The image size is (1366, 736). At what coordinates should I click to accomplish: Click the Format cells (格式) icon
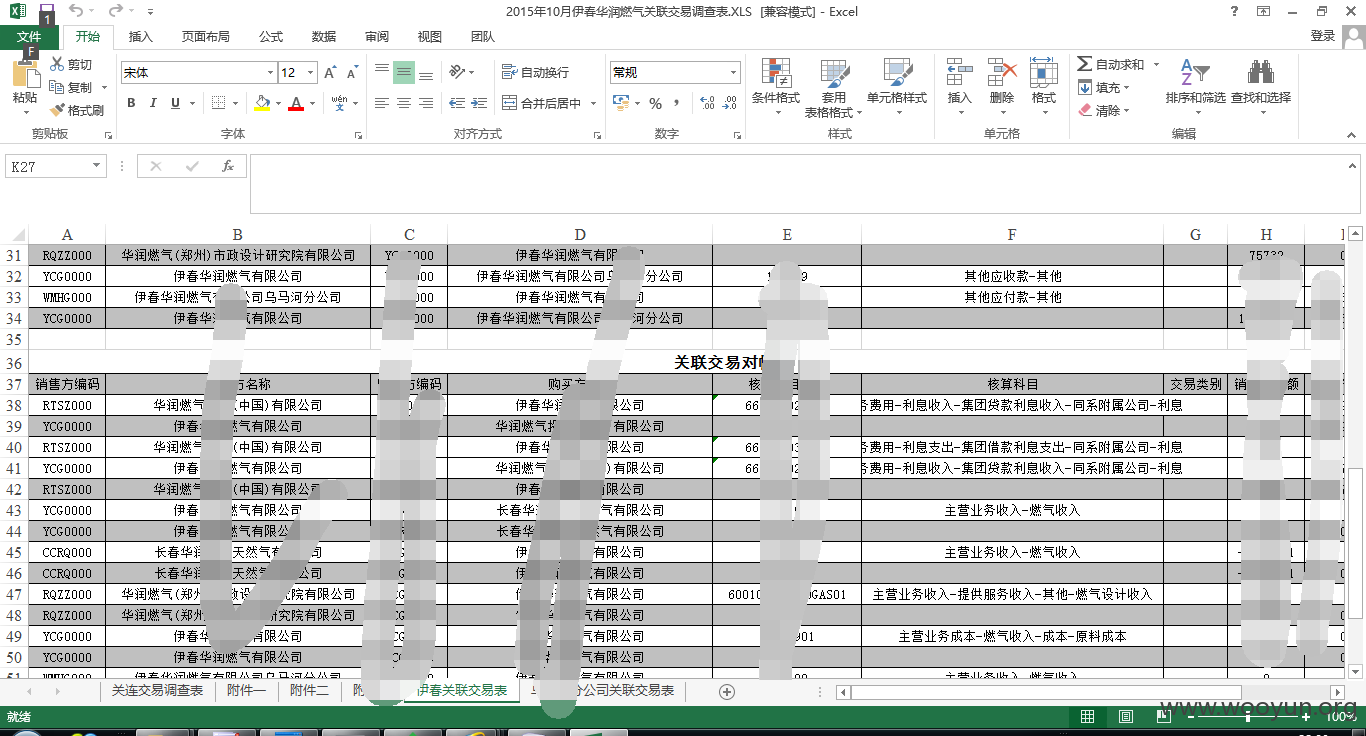pyautogui.click(x=1044, y=72)
